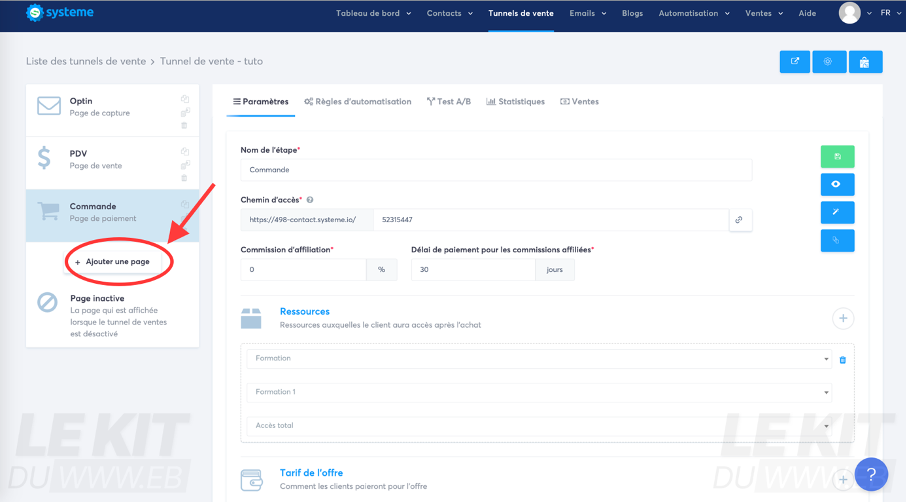The width and height of the screenshot is (906, 502).
Task: Click the Commission d'affiliation field
Action: (x=303, y=270)
